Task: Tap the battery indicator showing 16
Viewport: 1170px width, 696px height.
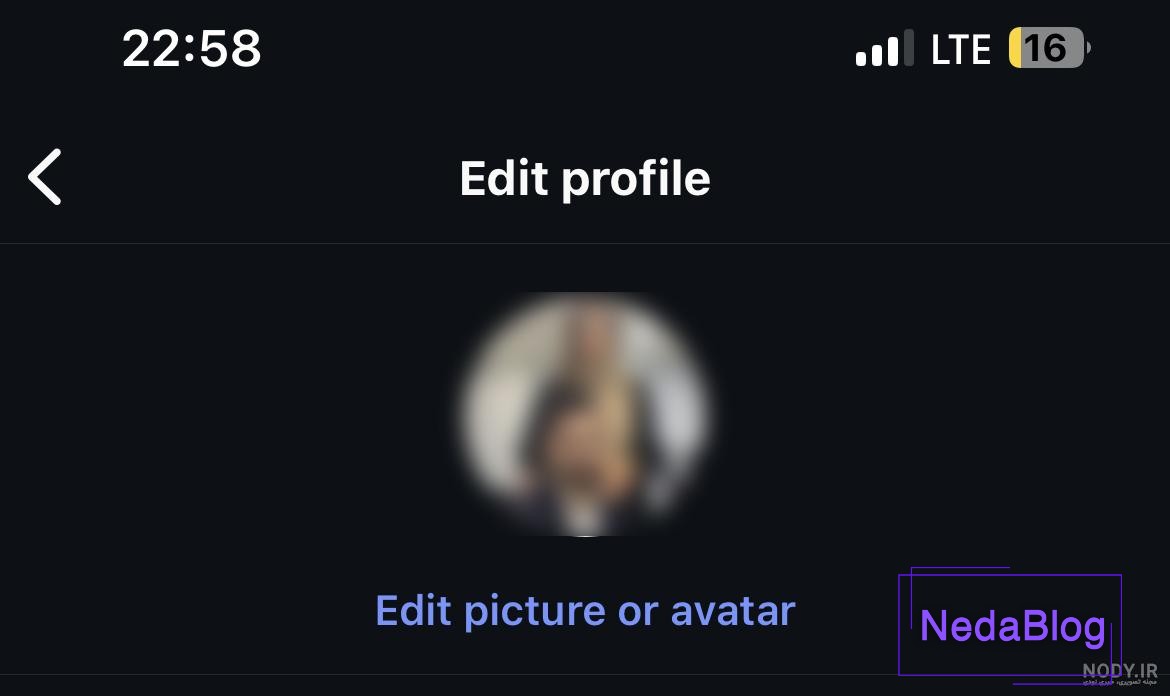Action: 1048,48
